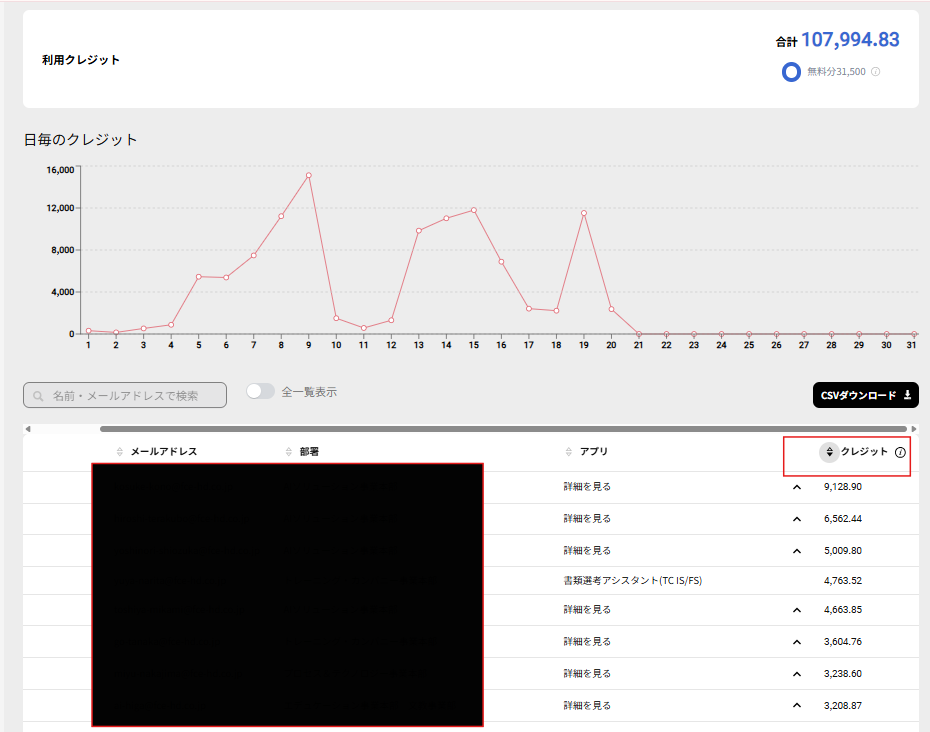Select the day 9 peak chart point
The width and height of the screenshot is (930, 732).
[x=309, y=175]
